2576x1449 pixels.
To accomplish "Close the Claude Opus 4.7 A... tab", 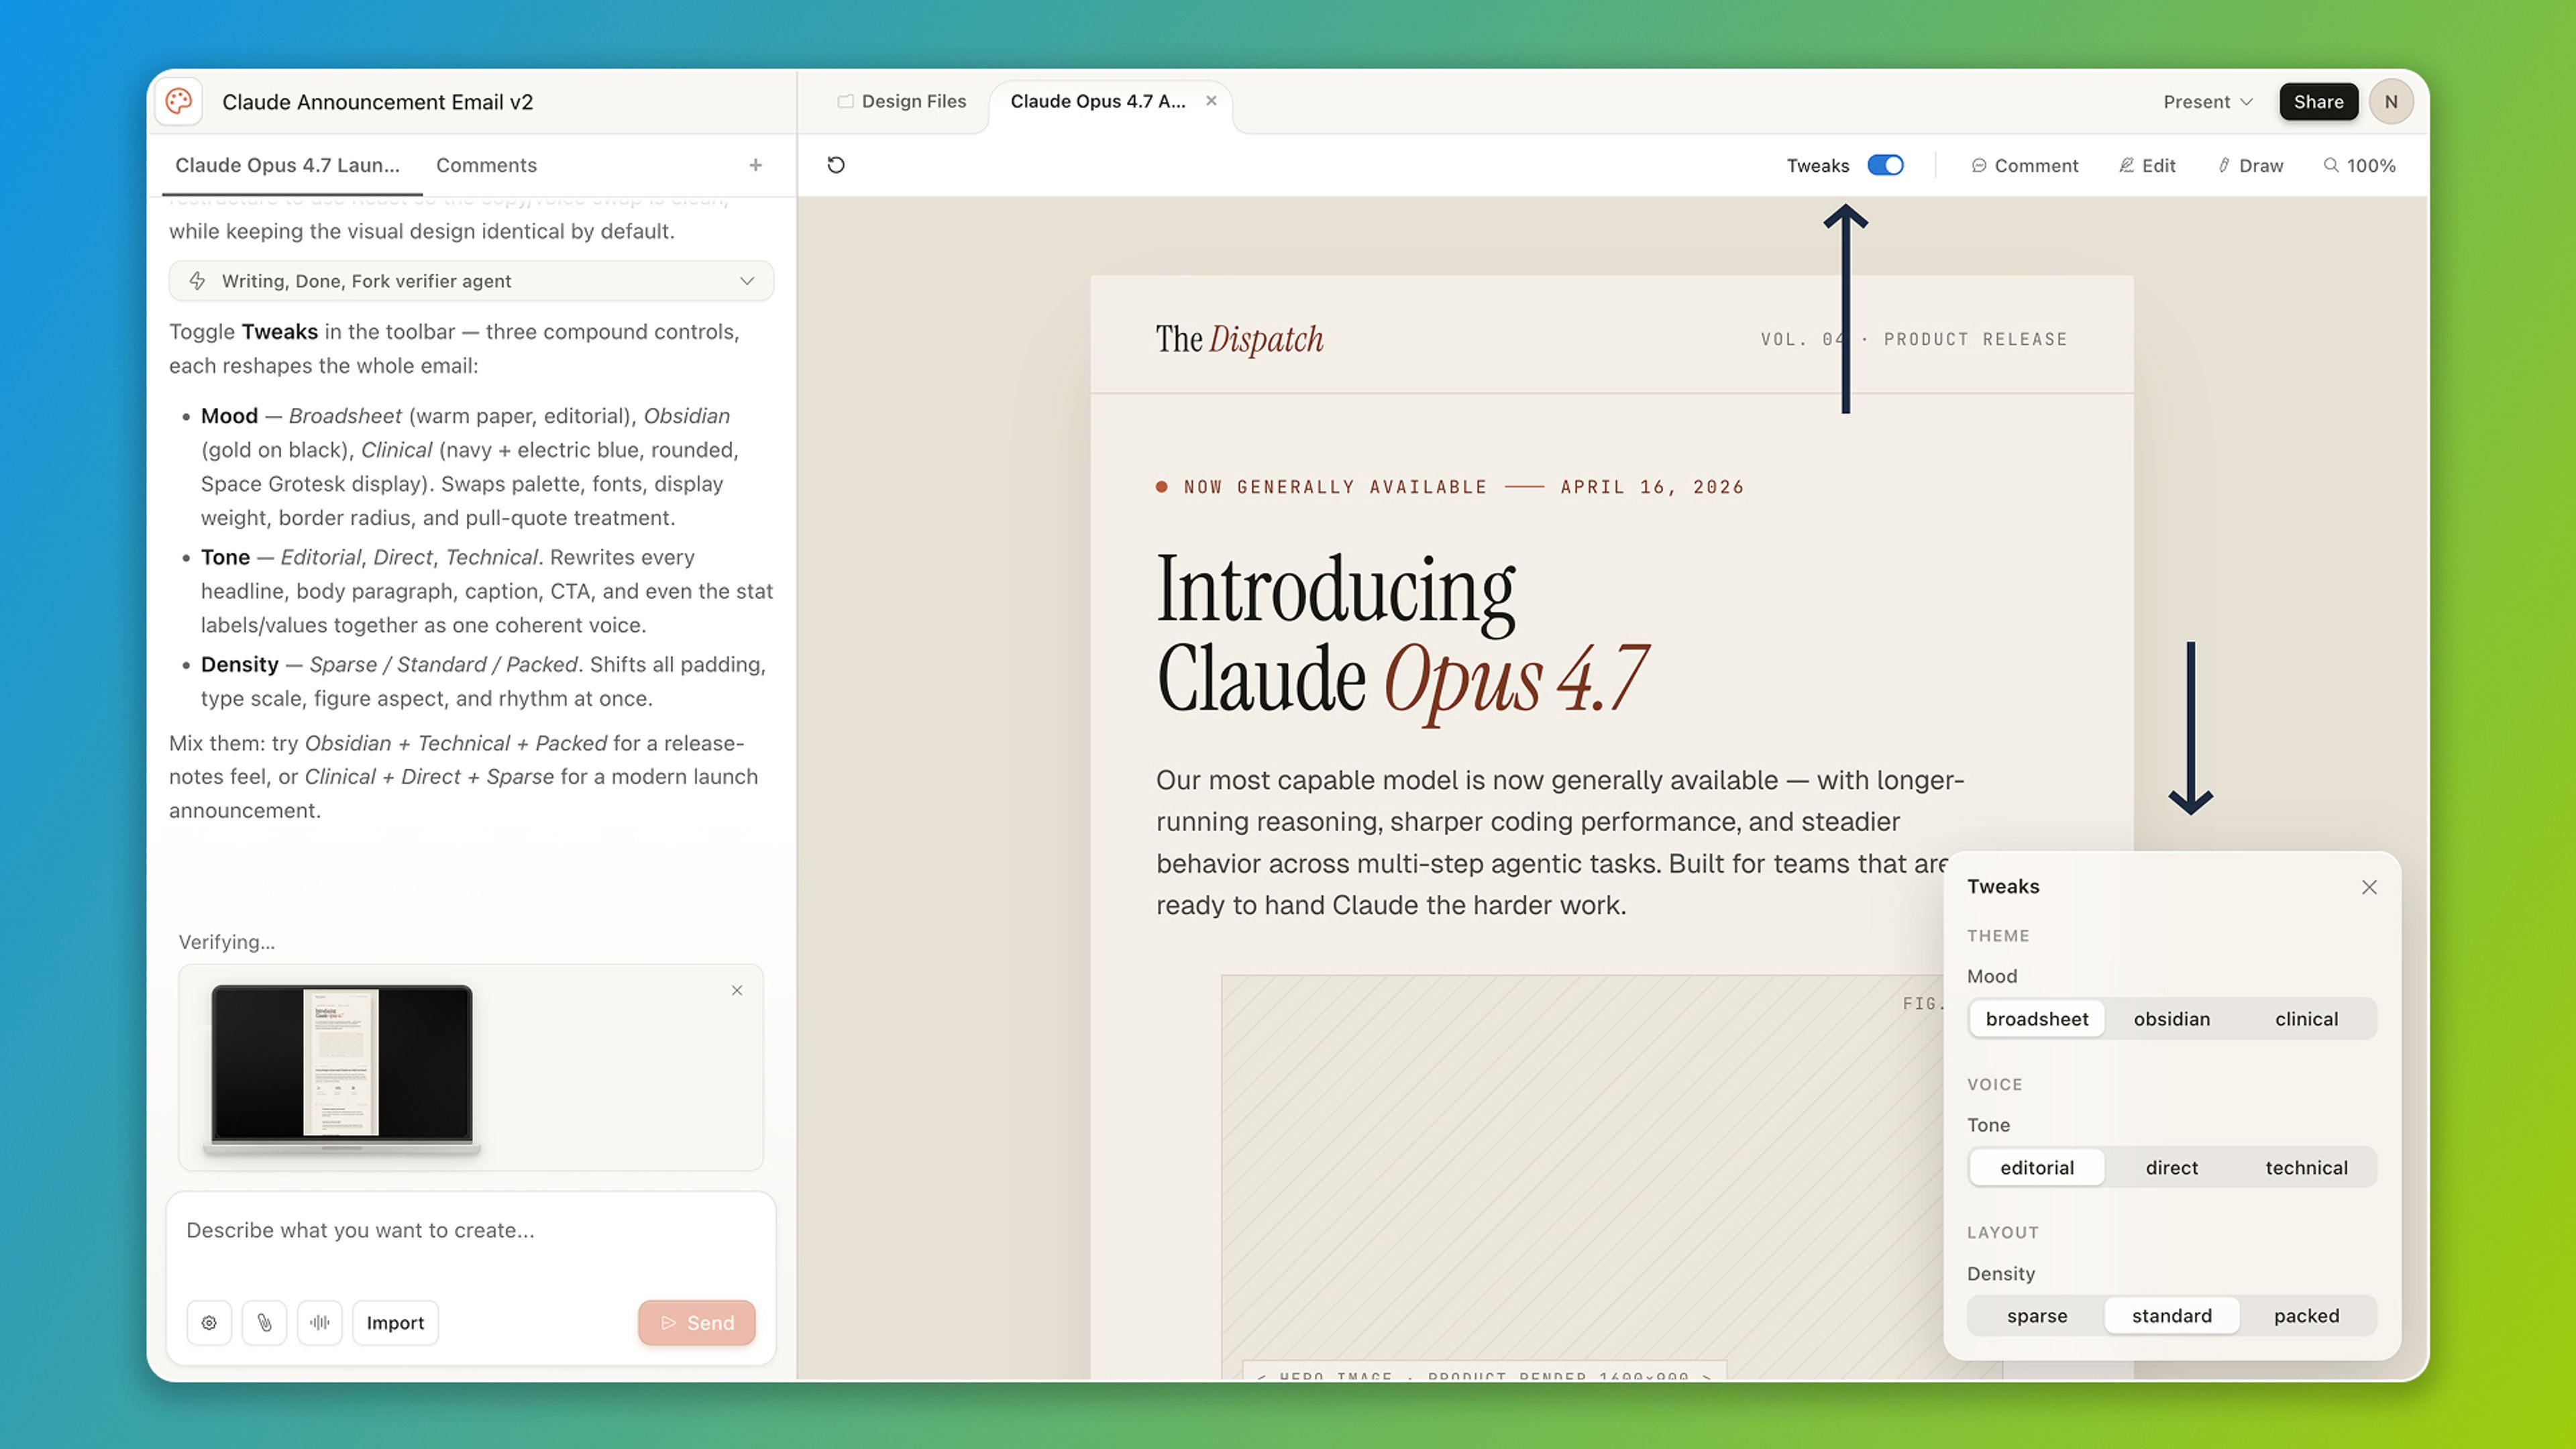I will click(1211, 101).
